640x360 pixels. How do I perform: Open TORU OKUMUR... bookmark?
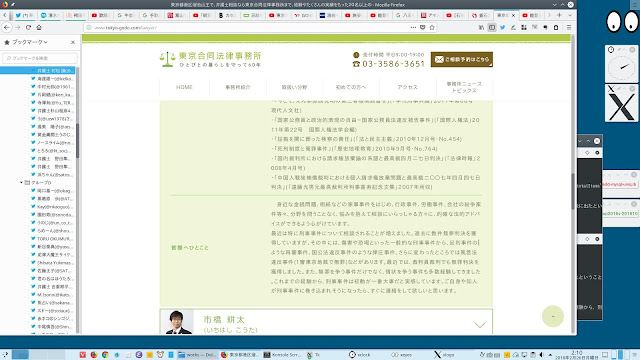point(54,238)
